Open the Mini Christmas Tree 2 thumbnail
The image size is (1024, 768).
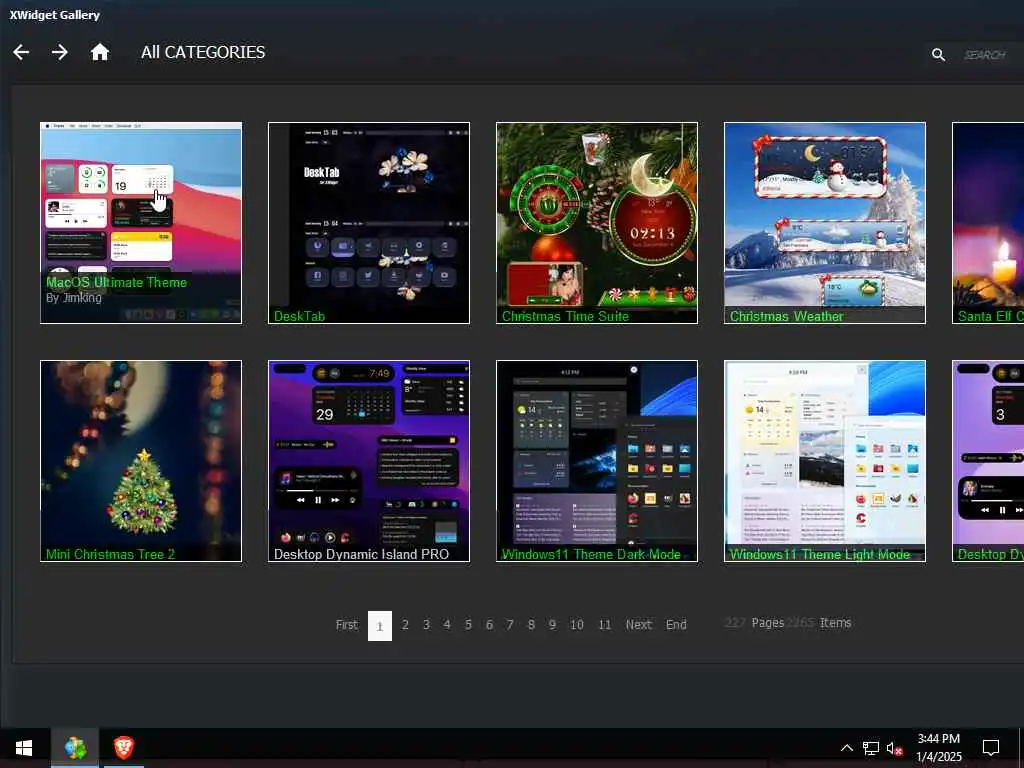click(x=141, y=461)
